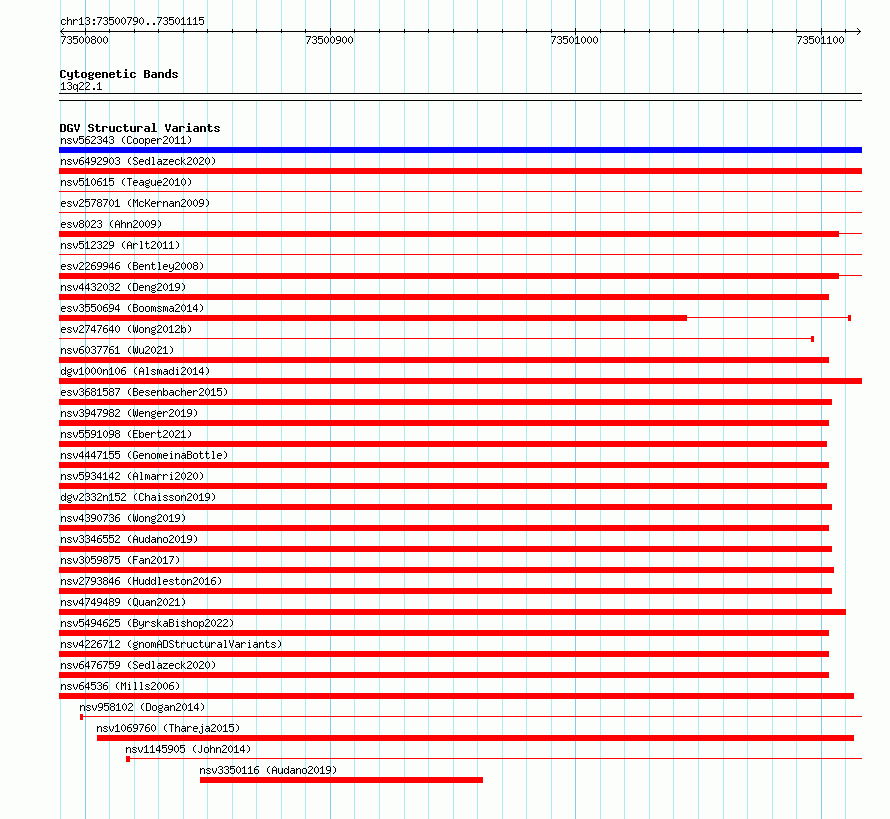Click nsv3346552 (Audano2019) label
The image size is (890, 819).
(129, 539)
